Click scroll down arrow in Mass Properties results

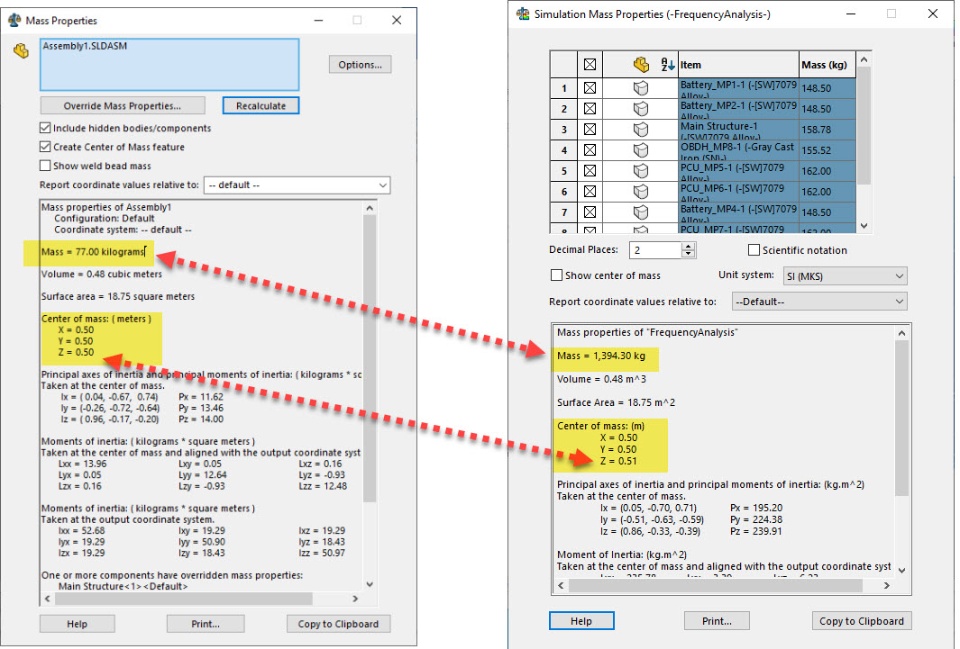coord(369,584)
